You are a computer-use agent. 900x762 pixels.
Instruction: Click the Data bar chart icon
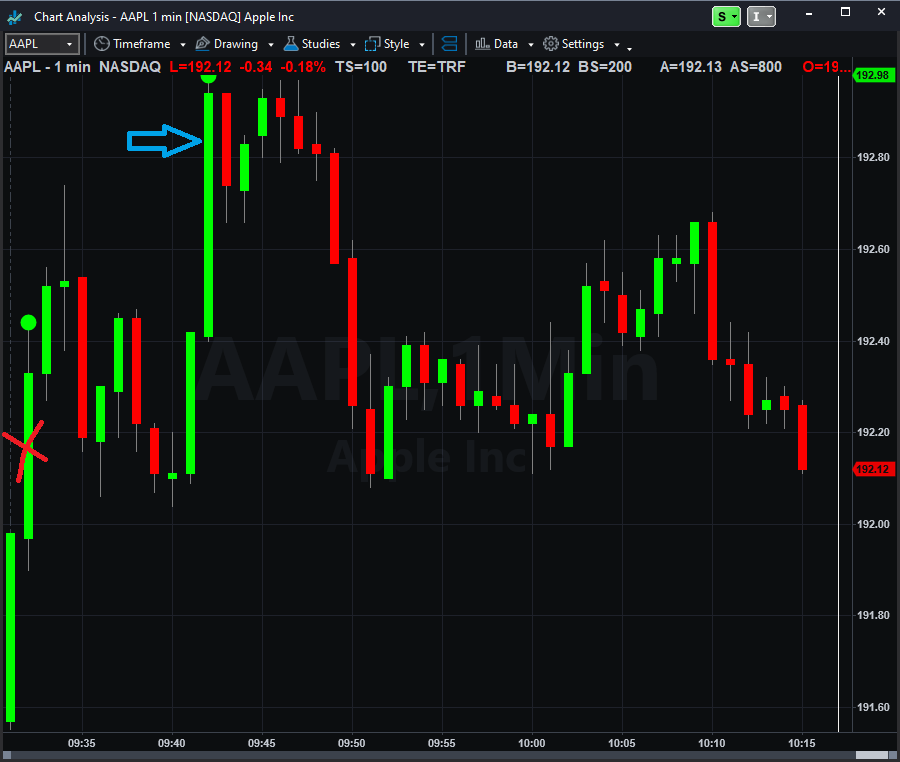(483, 44)
